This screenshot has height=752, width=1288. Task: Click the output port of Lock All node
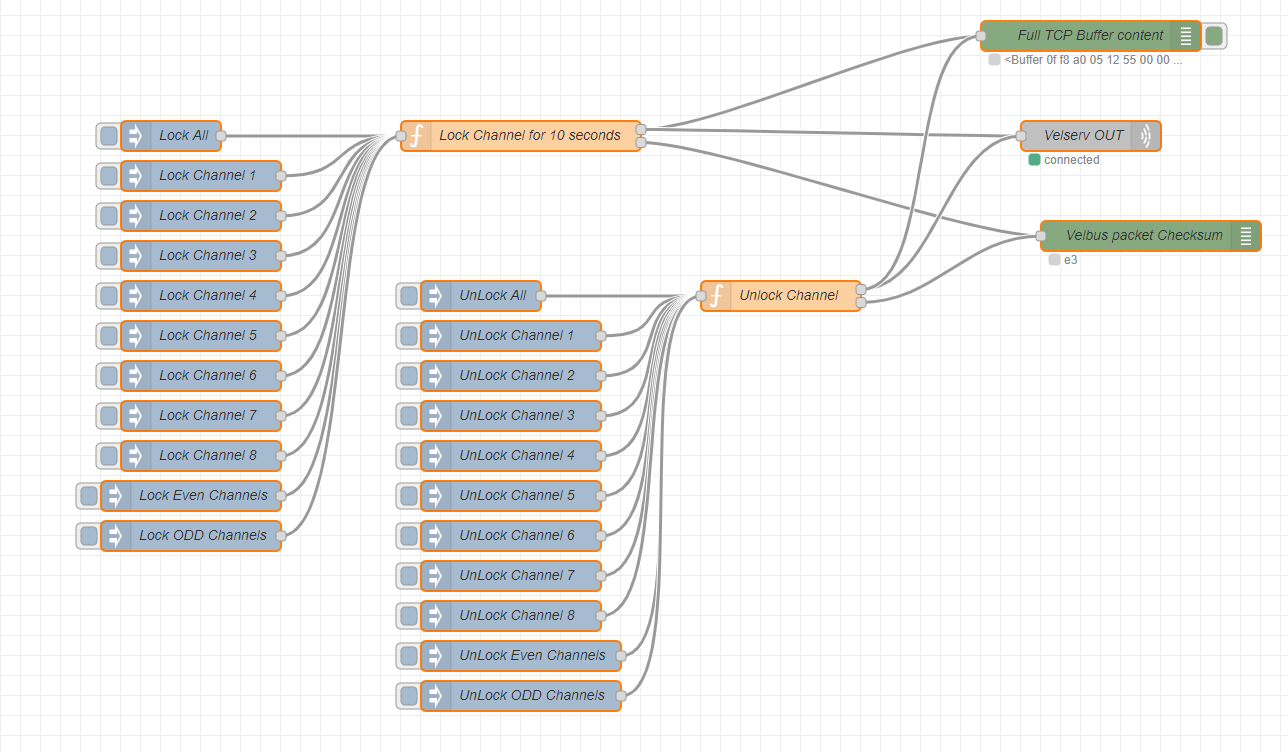coord(221,136)
